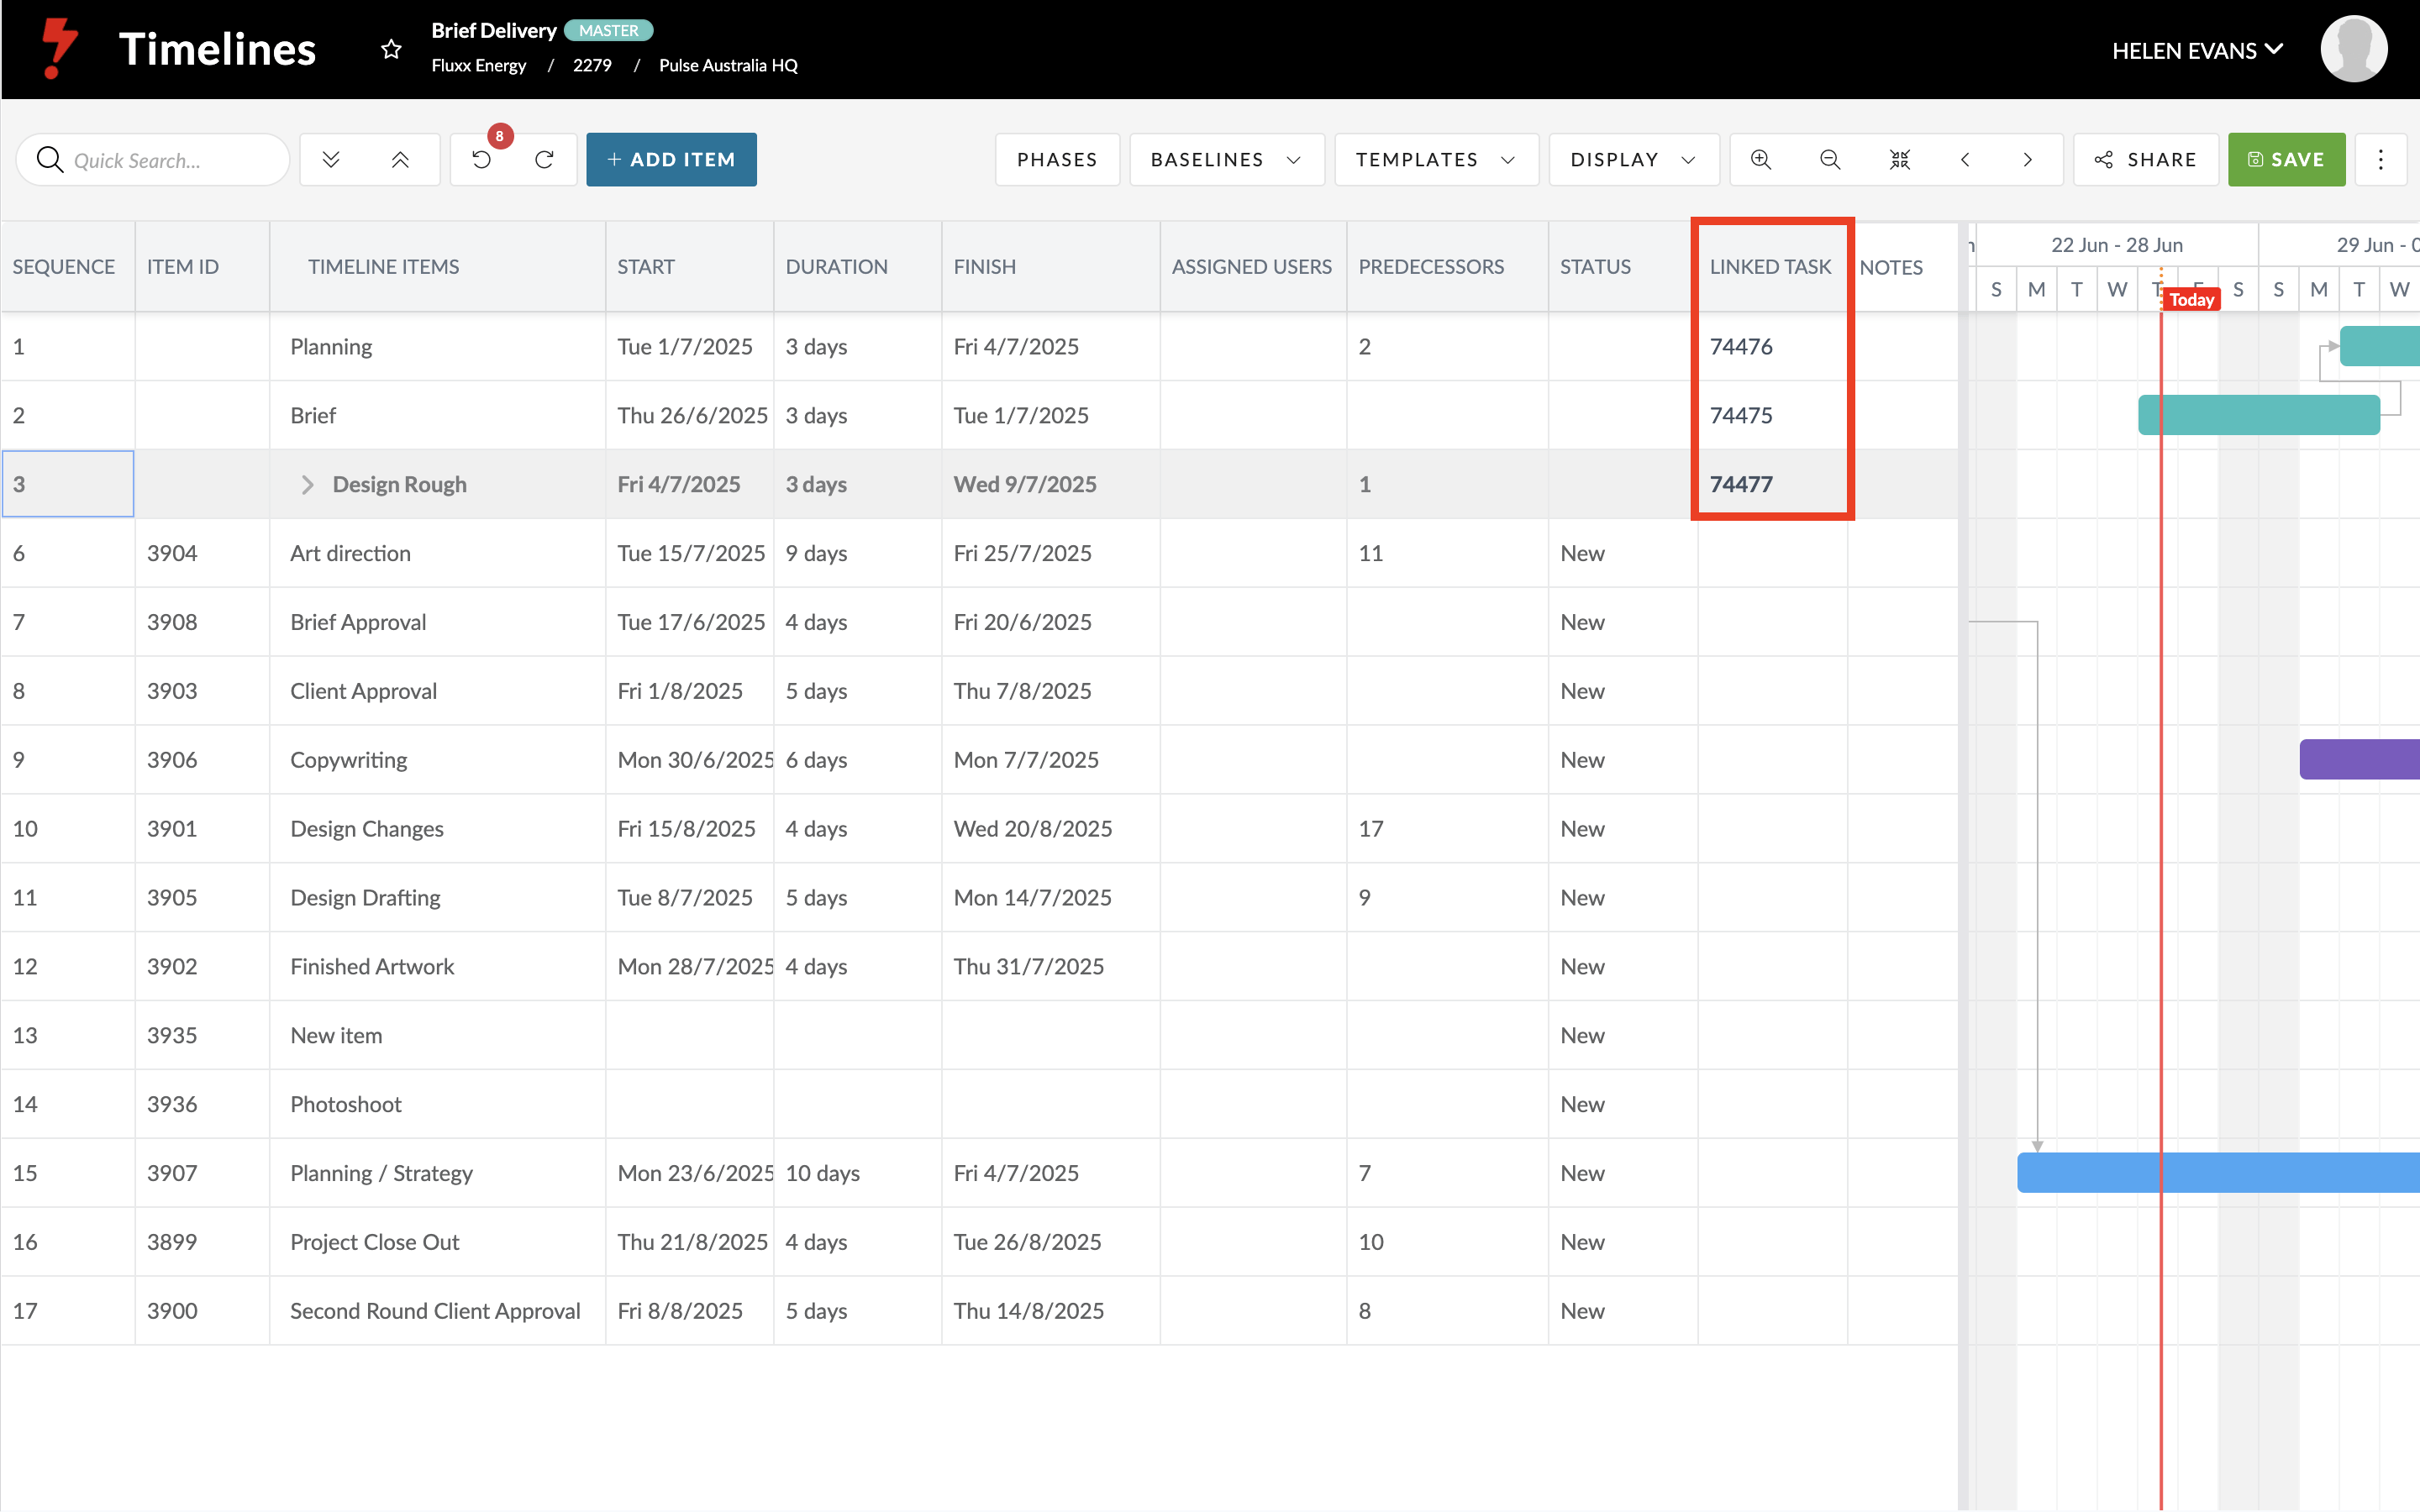Screen dimensions: 2420x1512
Task: Zoom in the Gantt chart
Action: tap(1760, 160)
